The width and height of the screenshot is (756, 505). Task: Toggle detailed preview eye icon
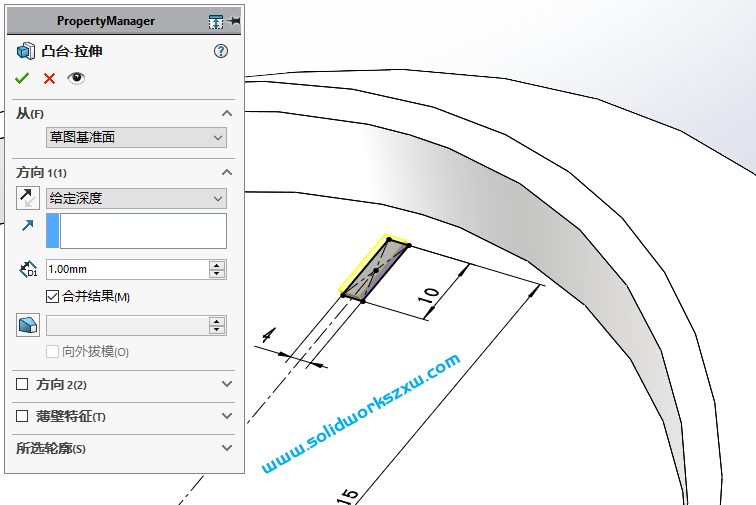click(x=76, y=78)
